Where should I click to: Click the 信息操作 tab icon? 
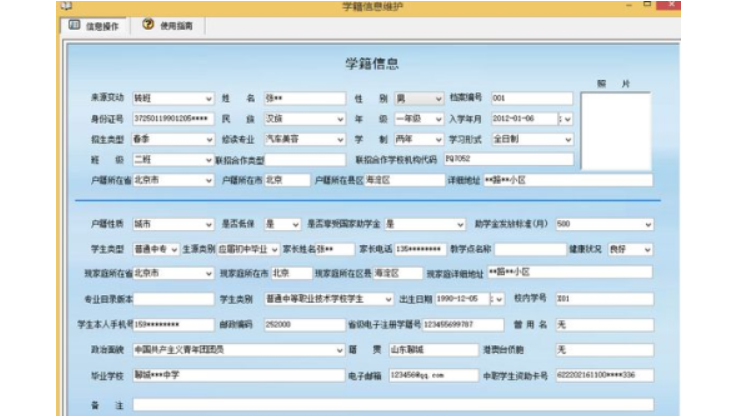click(x=74, y=25)
